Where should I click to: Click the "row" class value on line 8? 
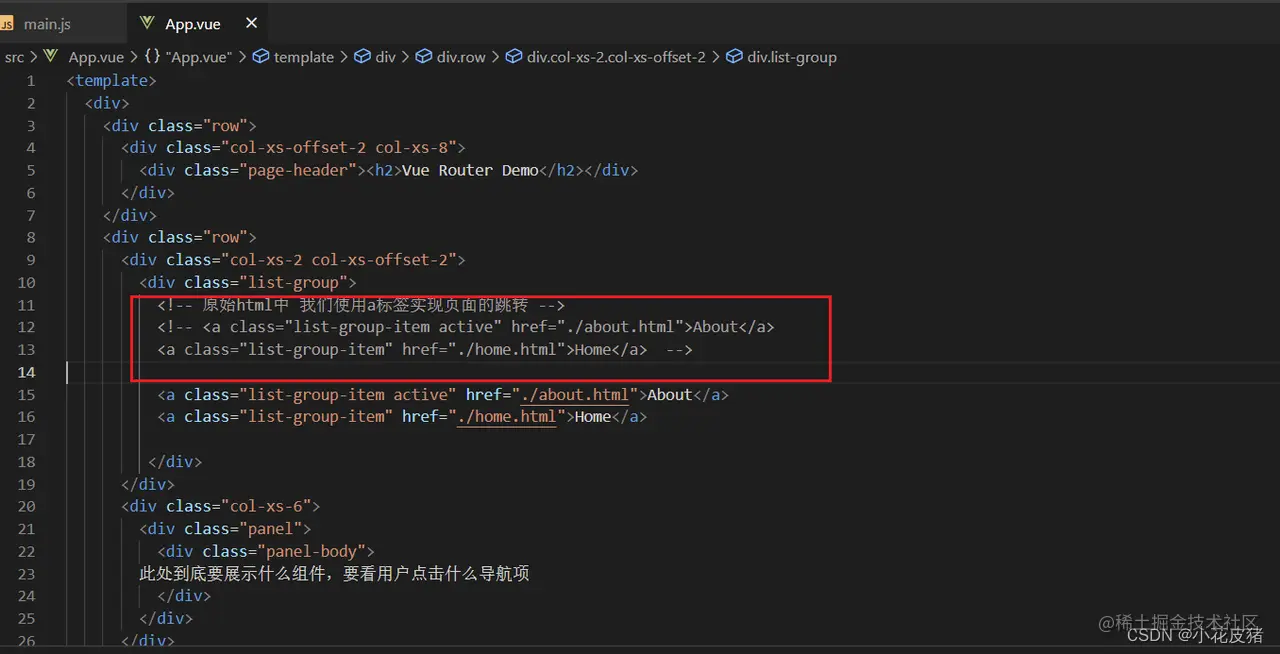pos(226,237)
